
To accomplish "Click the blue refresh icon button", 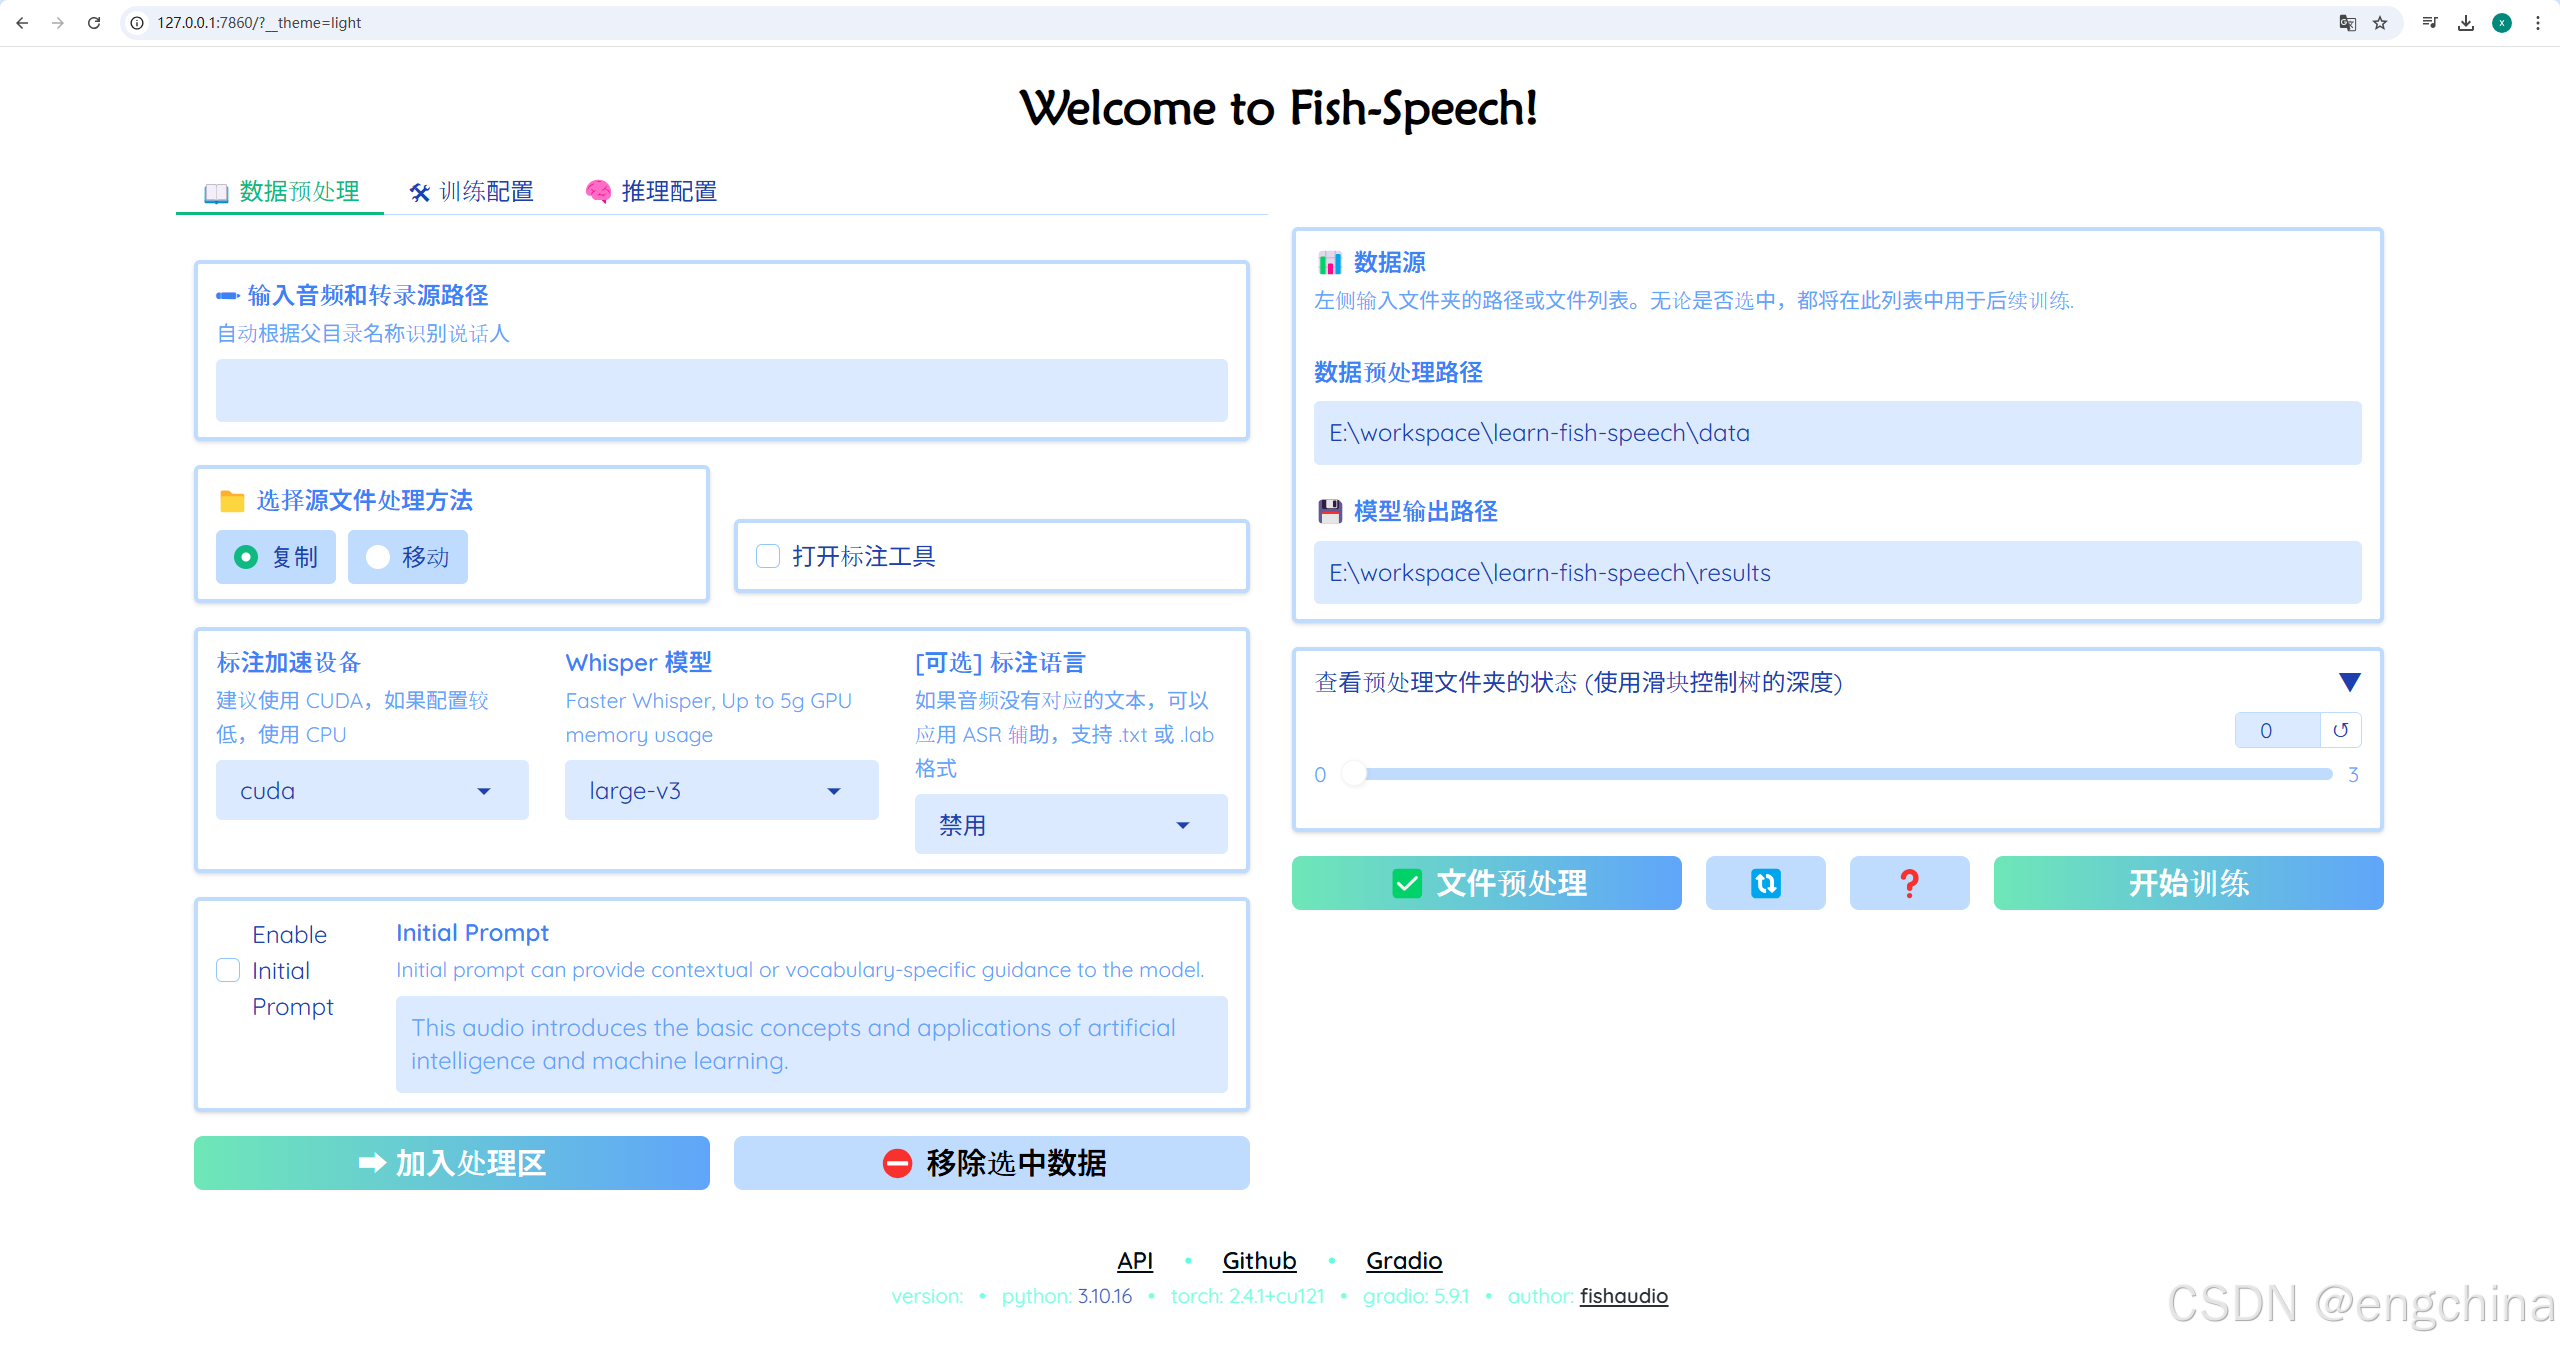I will pyautogui.click(x=1765, y=883).
